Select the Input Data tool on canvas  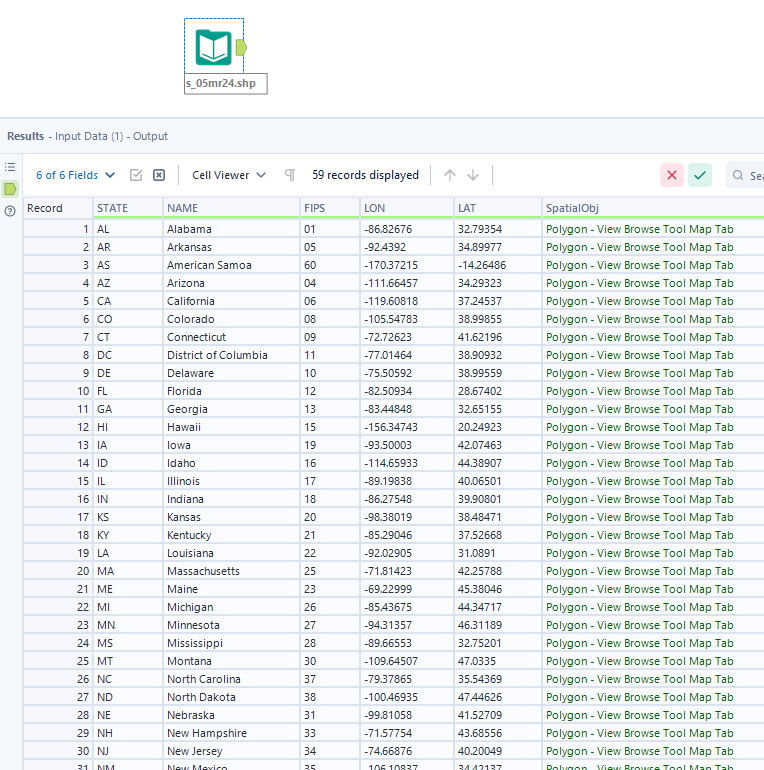coord(214,47)
